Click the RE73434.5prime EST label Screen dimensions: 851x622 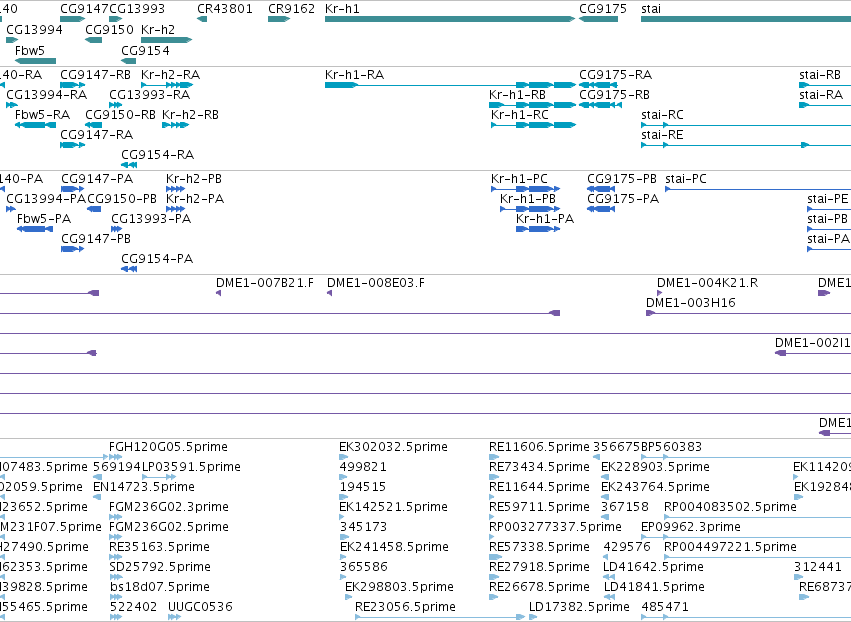point(539,467)
